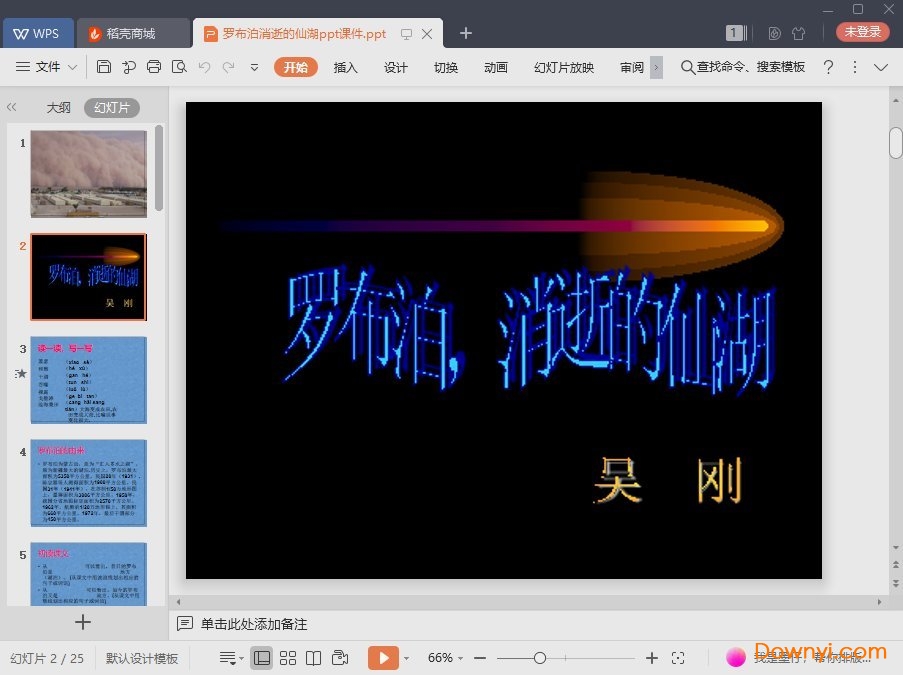The image size is (903, 675).
Task: Expand the quick access toolbar customize arrow
Action: click(253, 67)
